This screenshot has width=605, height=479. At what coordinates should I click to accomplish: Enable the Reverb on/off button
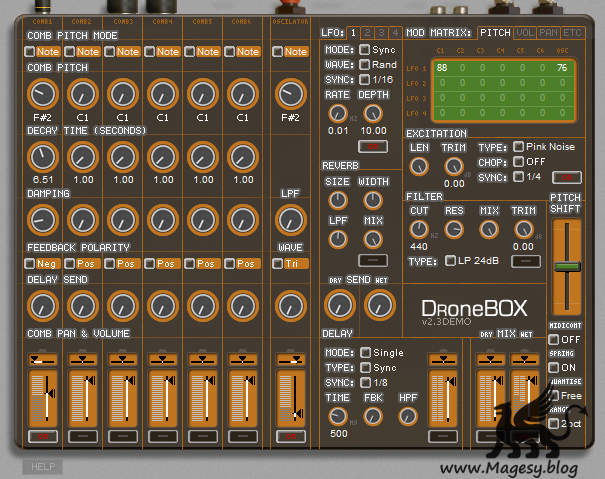(x=373, y=261)
